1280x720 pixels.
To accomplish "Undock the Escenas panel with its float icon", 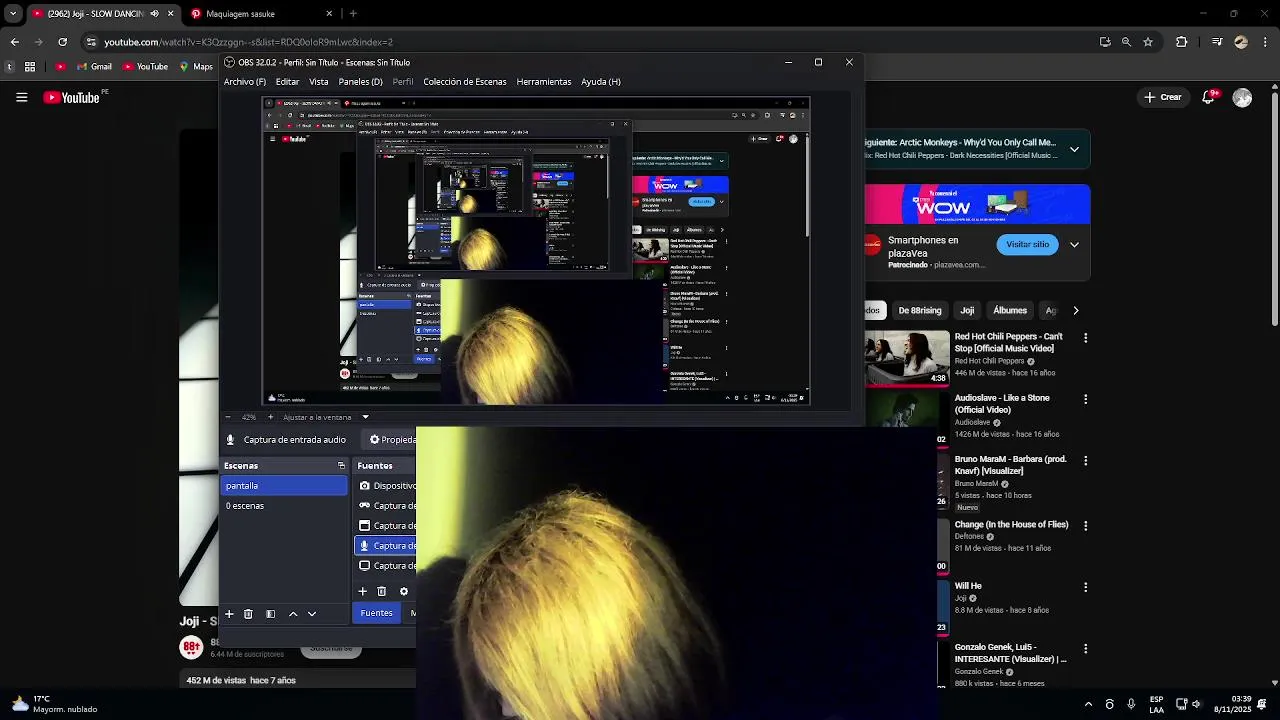I will (x=341, y=466).
